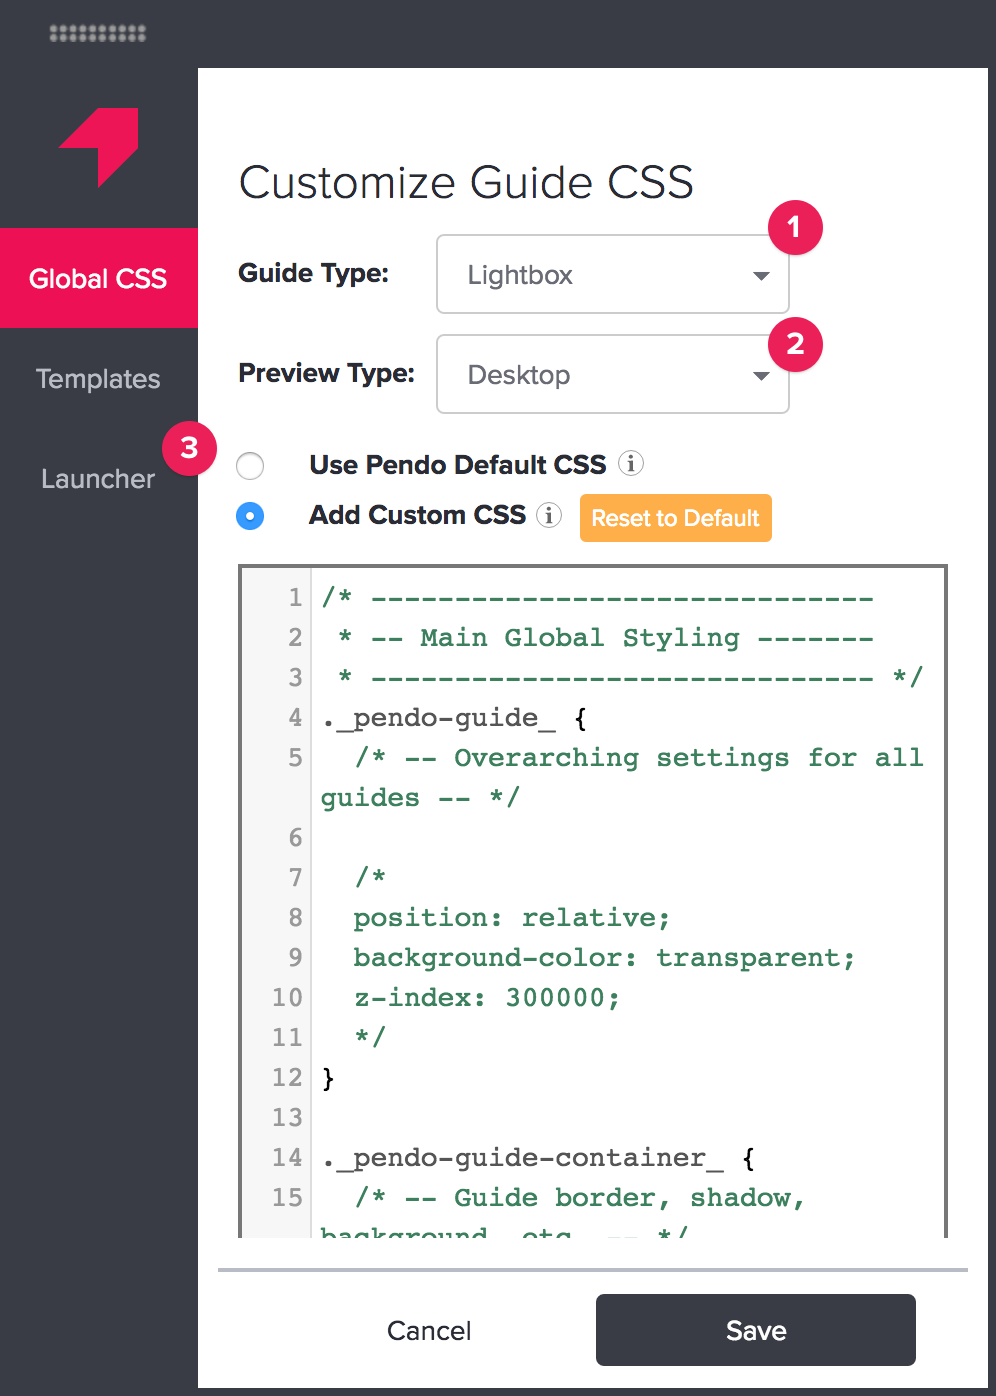The image size is (996, 1396).
Task: Click the arrow on the Preview Type dropdown
Action: [x=761, y=376]
